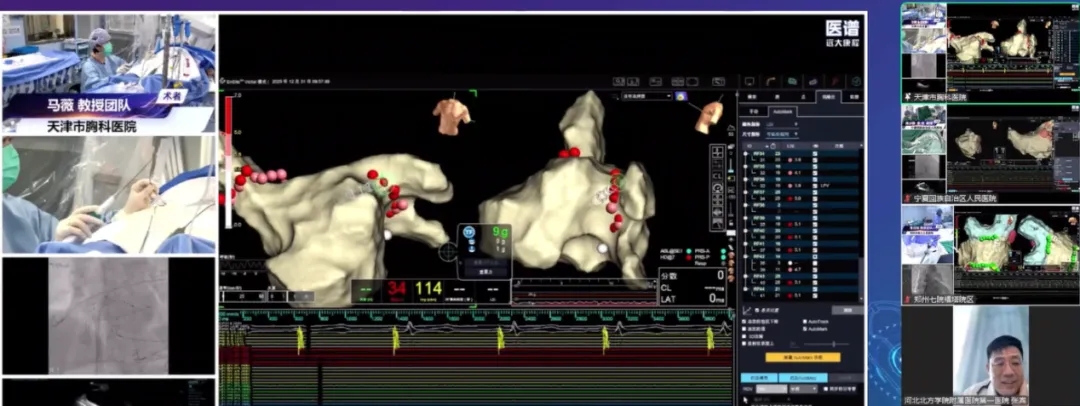Open the second dropdown under AutoMark tab

click(x=783, y=133)
